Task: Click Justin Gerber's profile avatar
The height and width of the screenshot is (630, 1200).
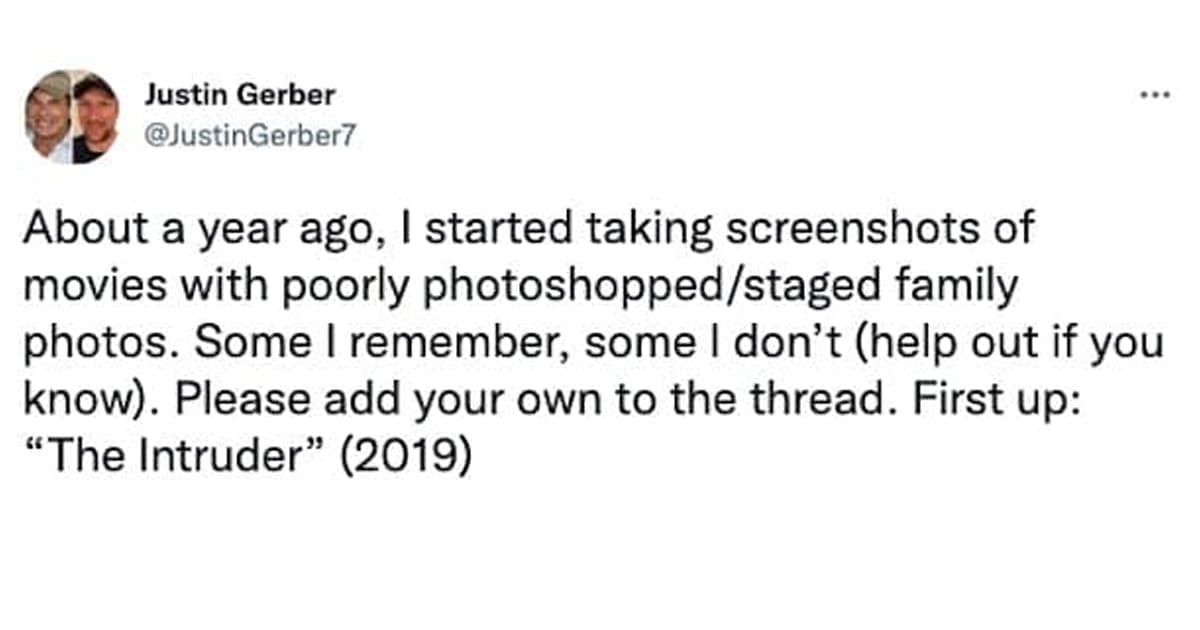Action: tap(71, 118)
